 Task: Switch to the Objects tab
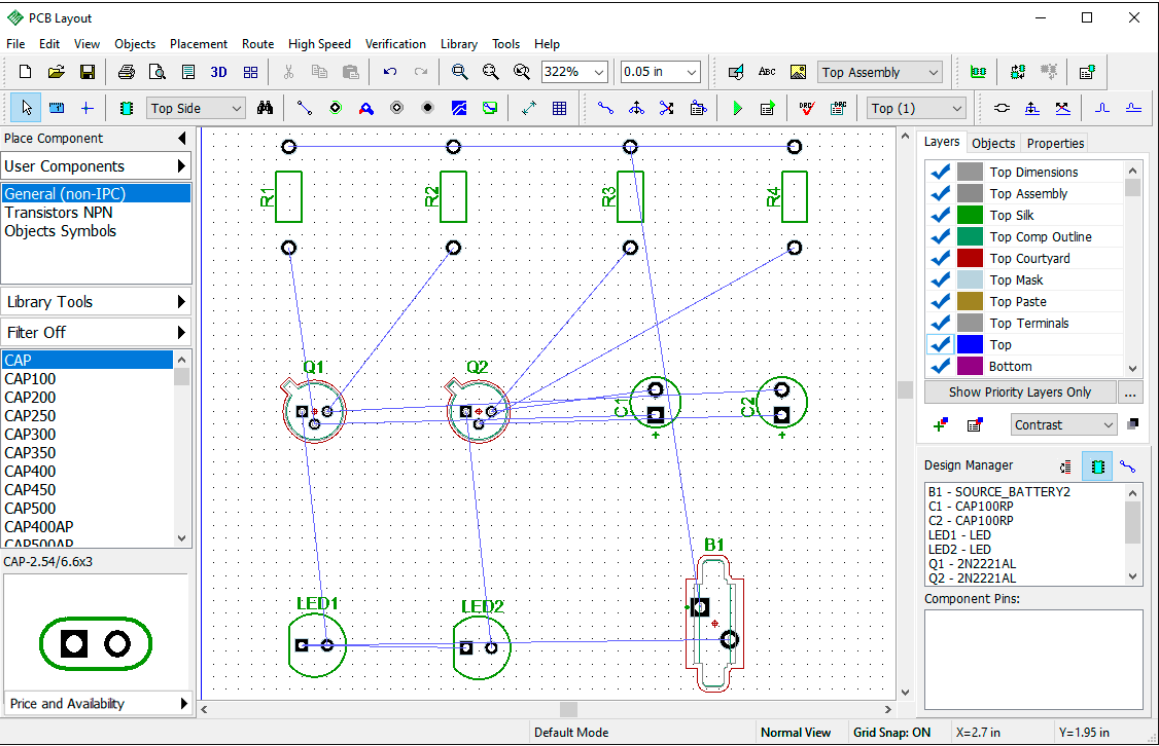(993, 143)
